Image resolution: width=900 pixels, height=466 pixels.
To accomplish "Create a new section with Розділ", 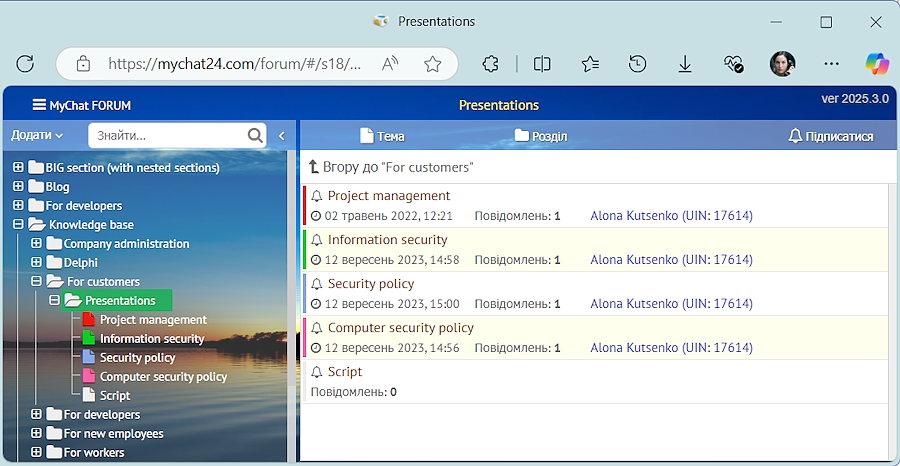I will (x=541, y=136).
